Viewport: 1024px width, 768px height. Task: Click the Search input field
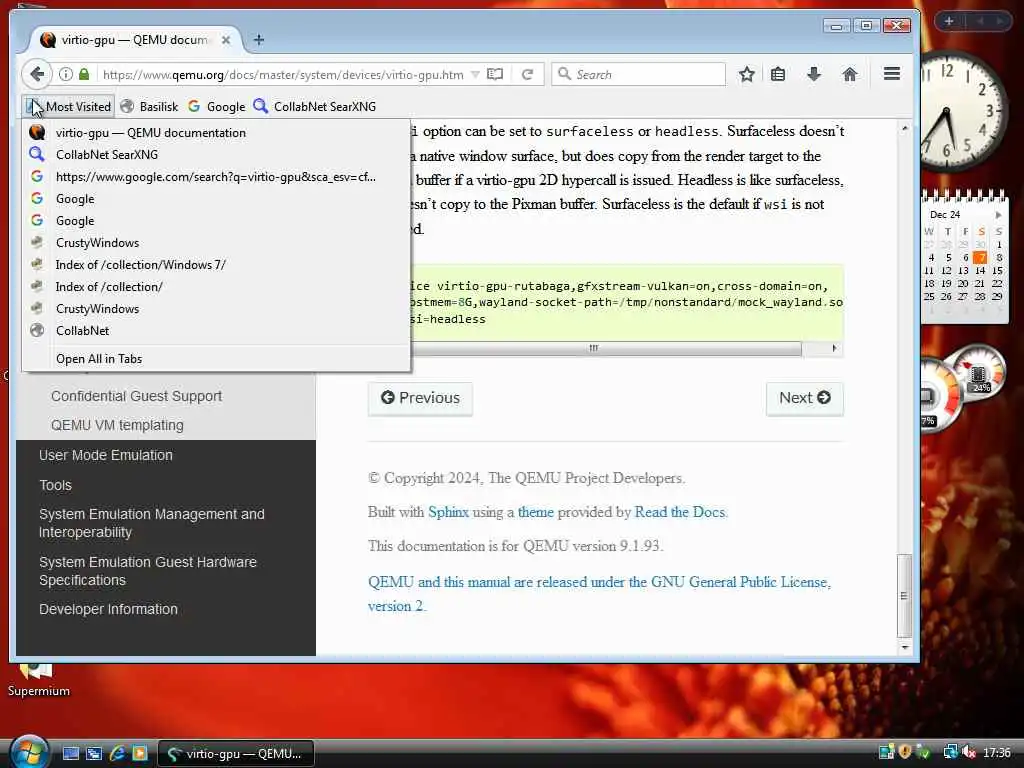[x=638, y=74]
